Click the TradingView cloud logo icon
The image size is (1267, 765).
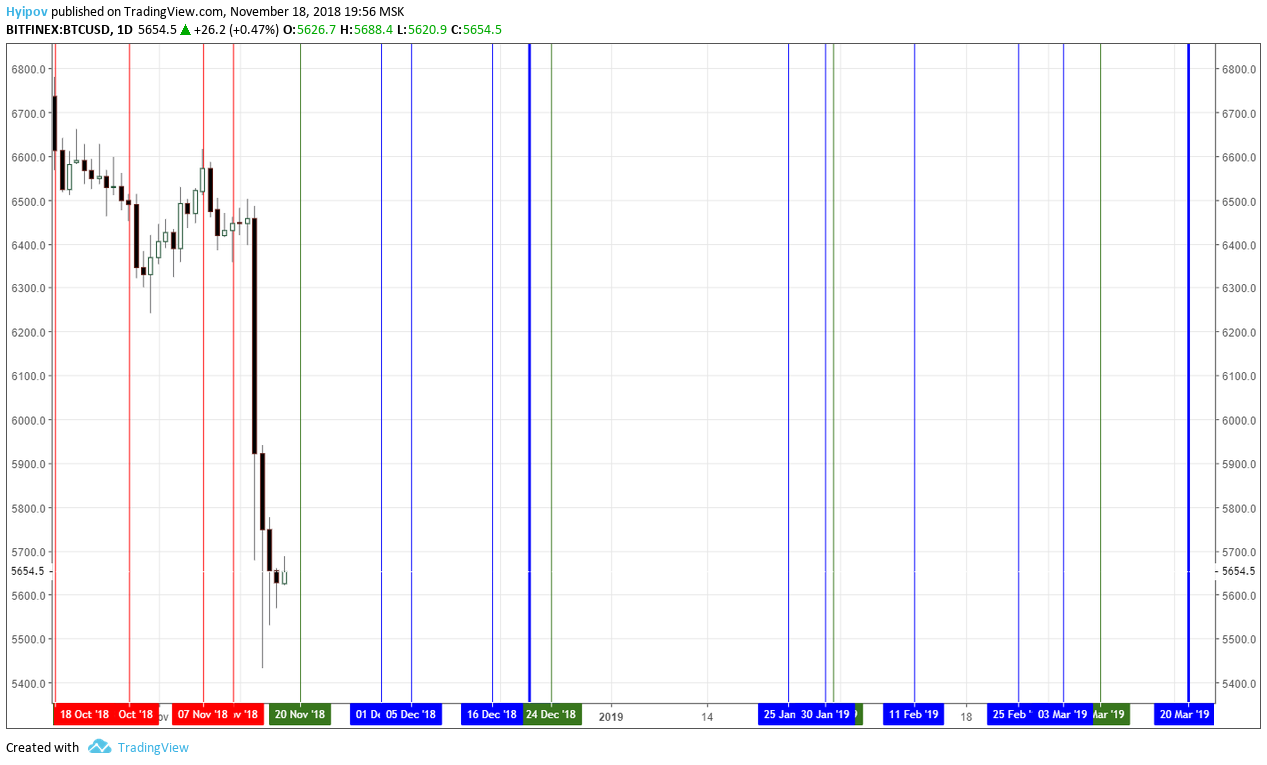(x=98, y=747)
